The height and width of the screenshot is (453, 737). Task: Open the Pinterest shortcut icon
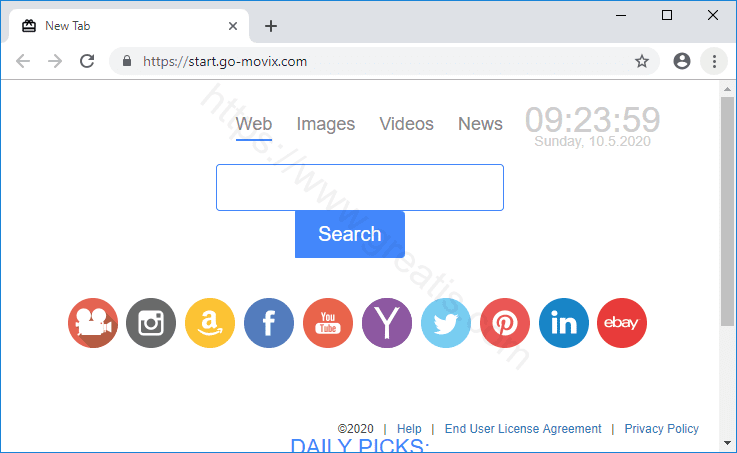tap(505, 323)
